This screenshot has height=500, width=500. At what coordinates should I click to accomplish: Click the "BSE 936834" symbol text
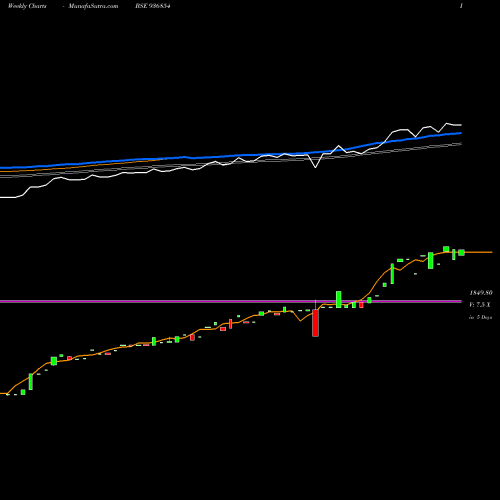[153, 6]
